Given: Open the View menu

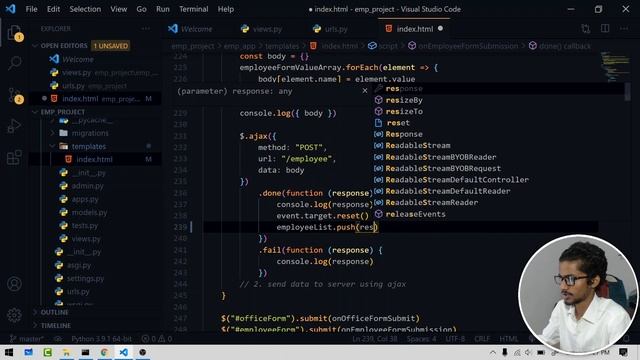Looking at the screenshot, I should coord(118,9).
